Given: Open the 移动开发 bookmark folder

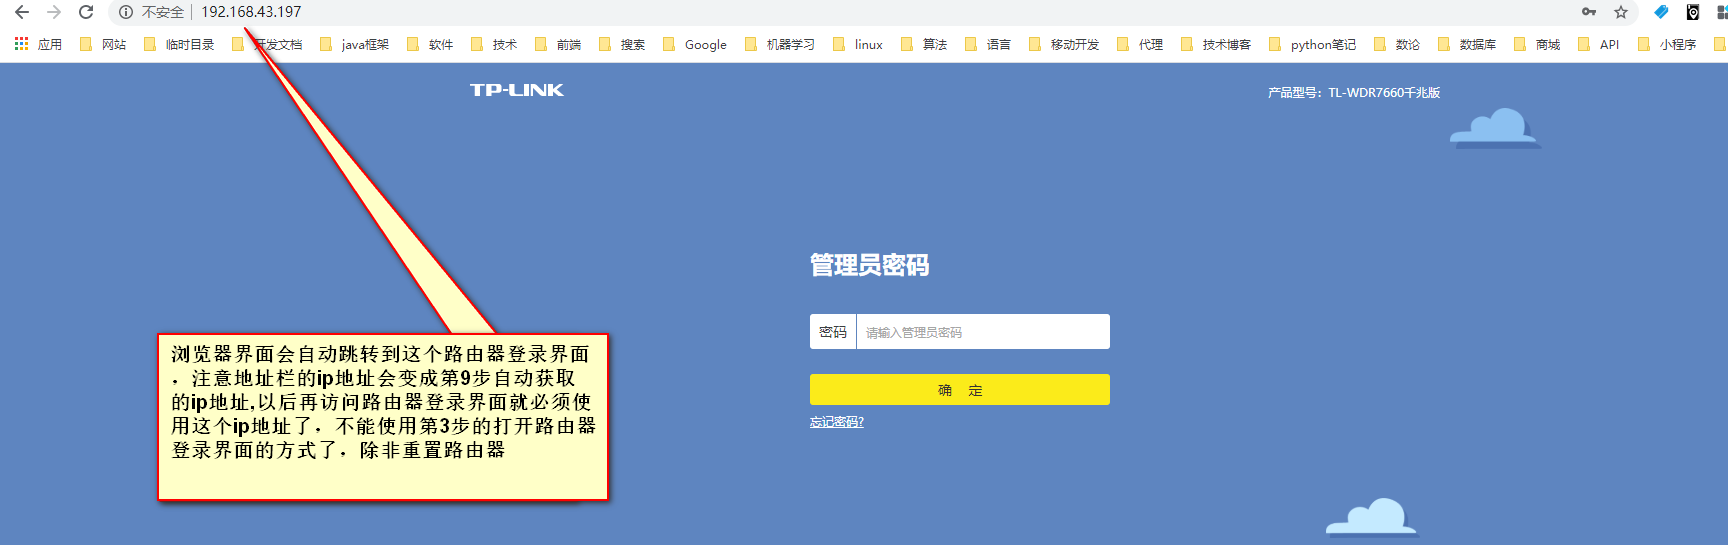Looking at the screenshot, I should (x=1064, y=44).
